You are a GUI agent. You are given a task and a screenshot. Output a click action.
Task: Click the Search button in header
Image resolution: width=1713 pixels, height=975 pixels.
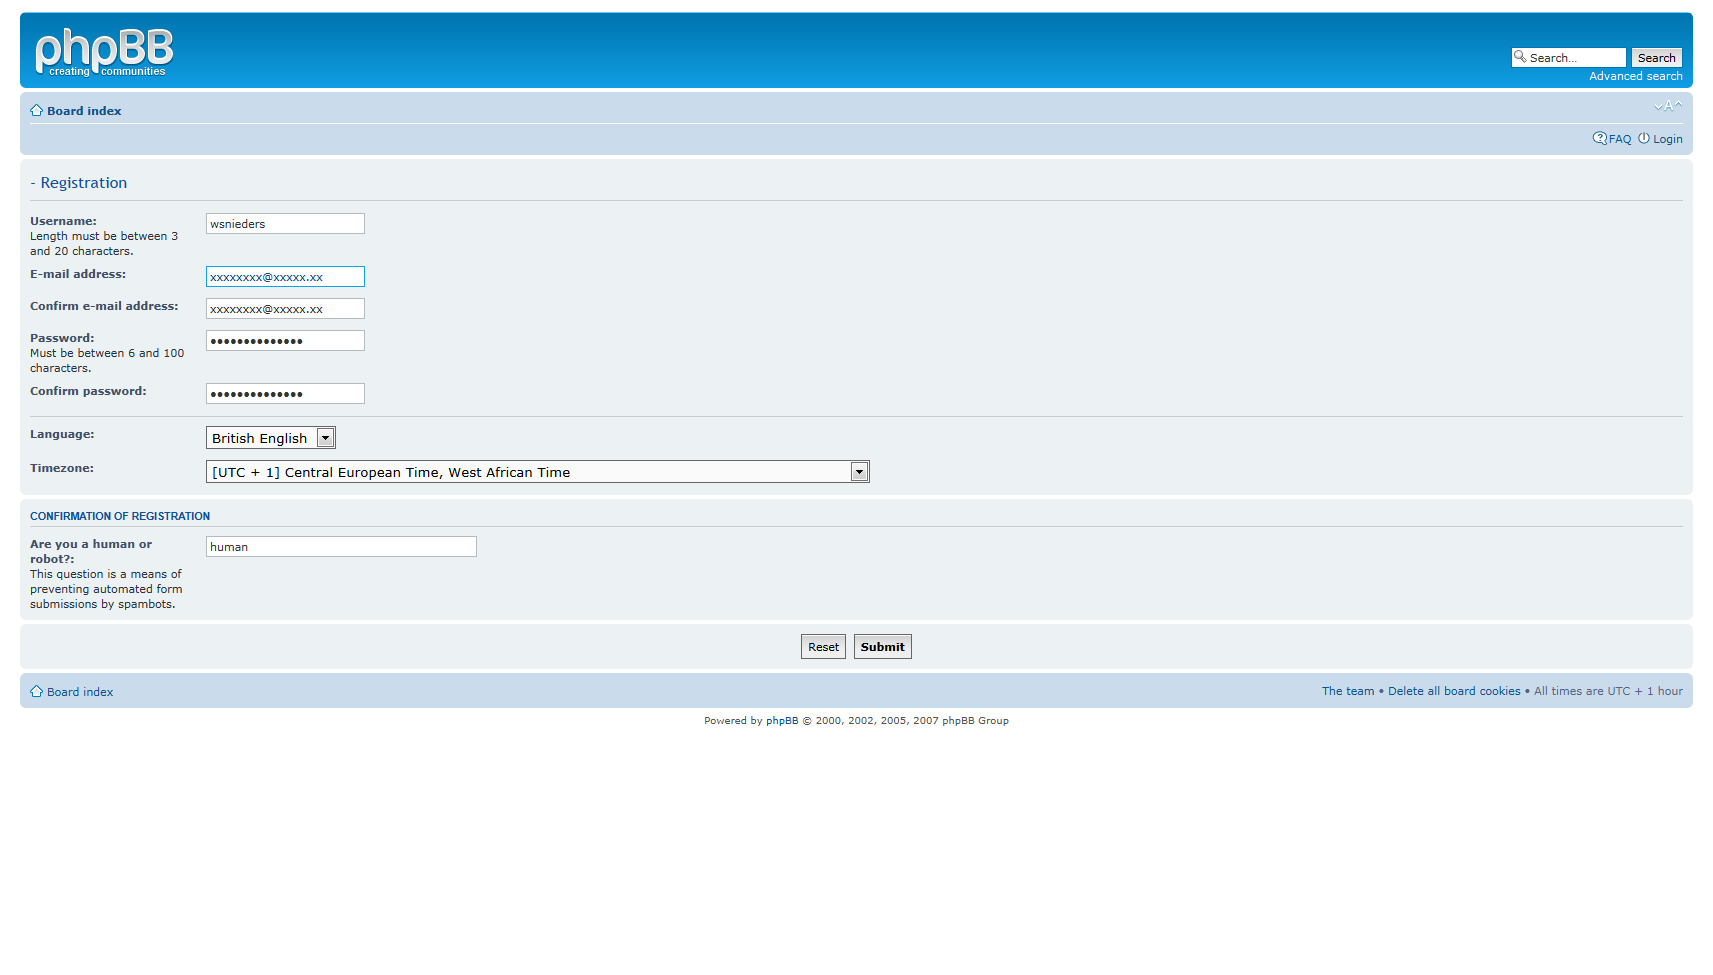pos(1656,58)
